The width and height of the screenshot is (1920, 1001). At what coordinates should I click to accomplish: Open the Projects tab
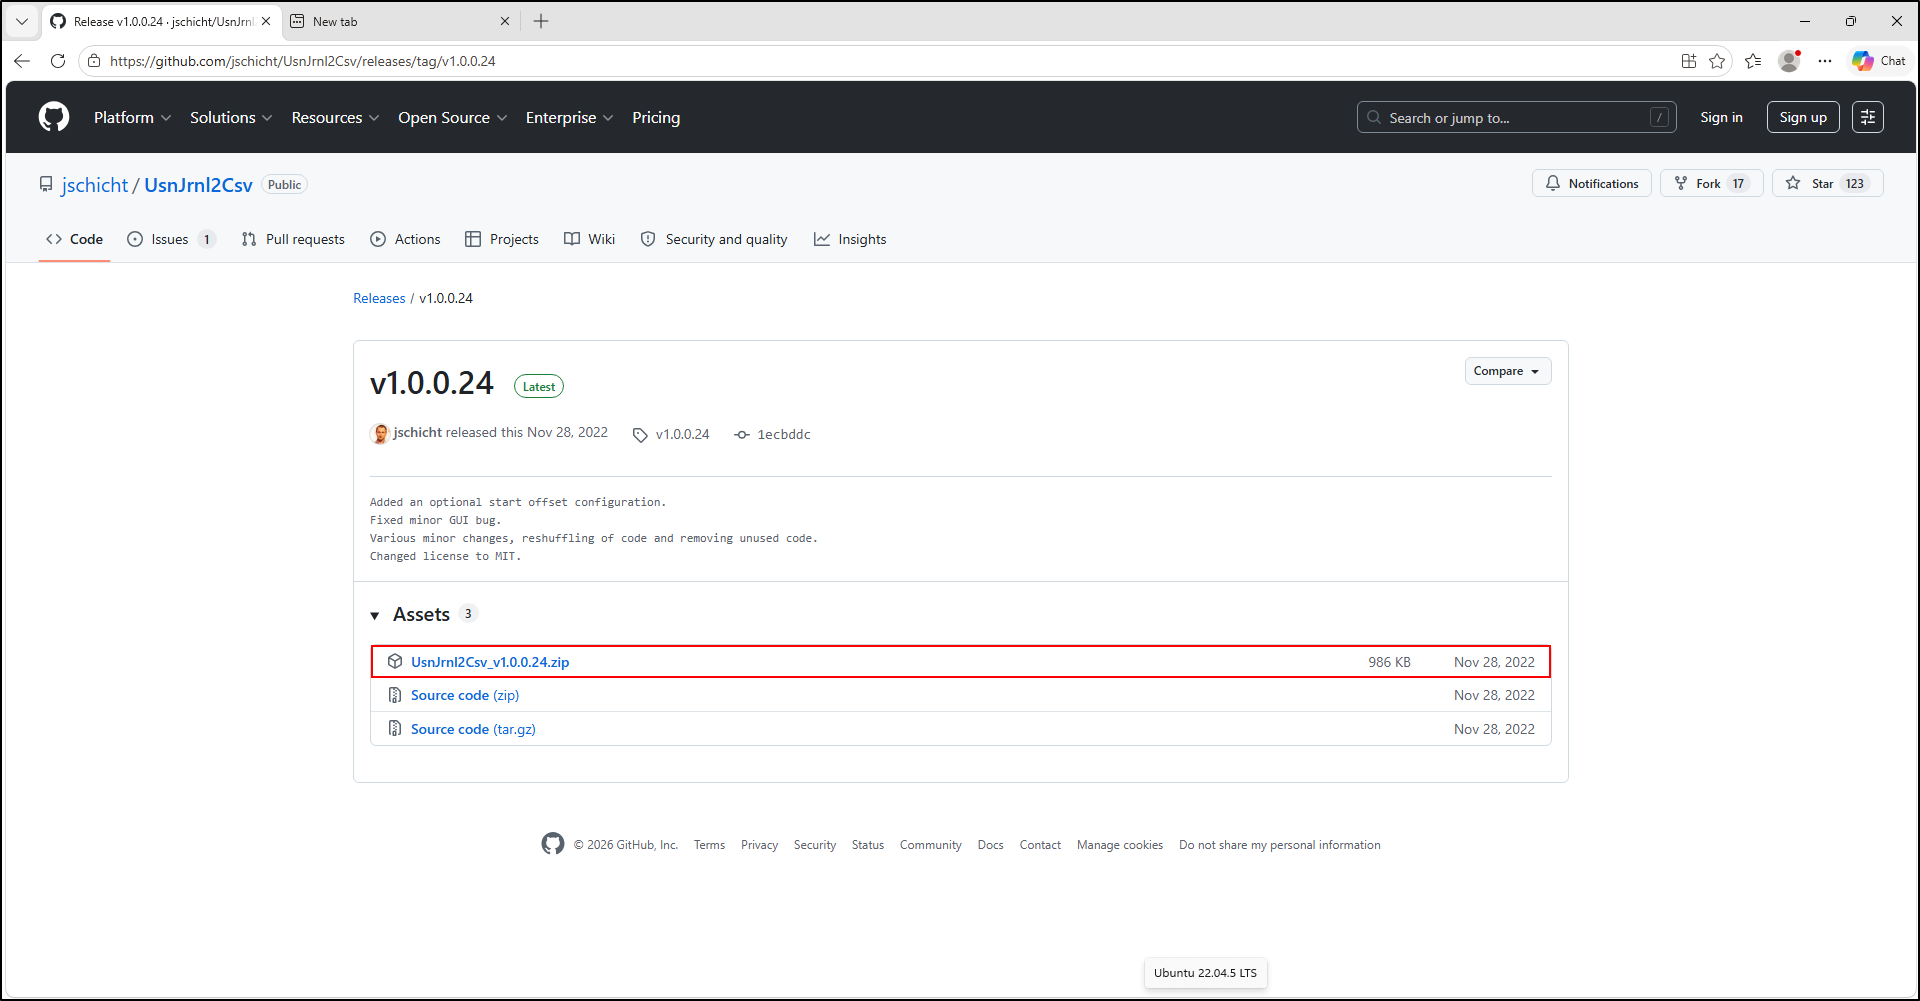(502, 239)
